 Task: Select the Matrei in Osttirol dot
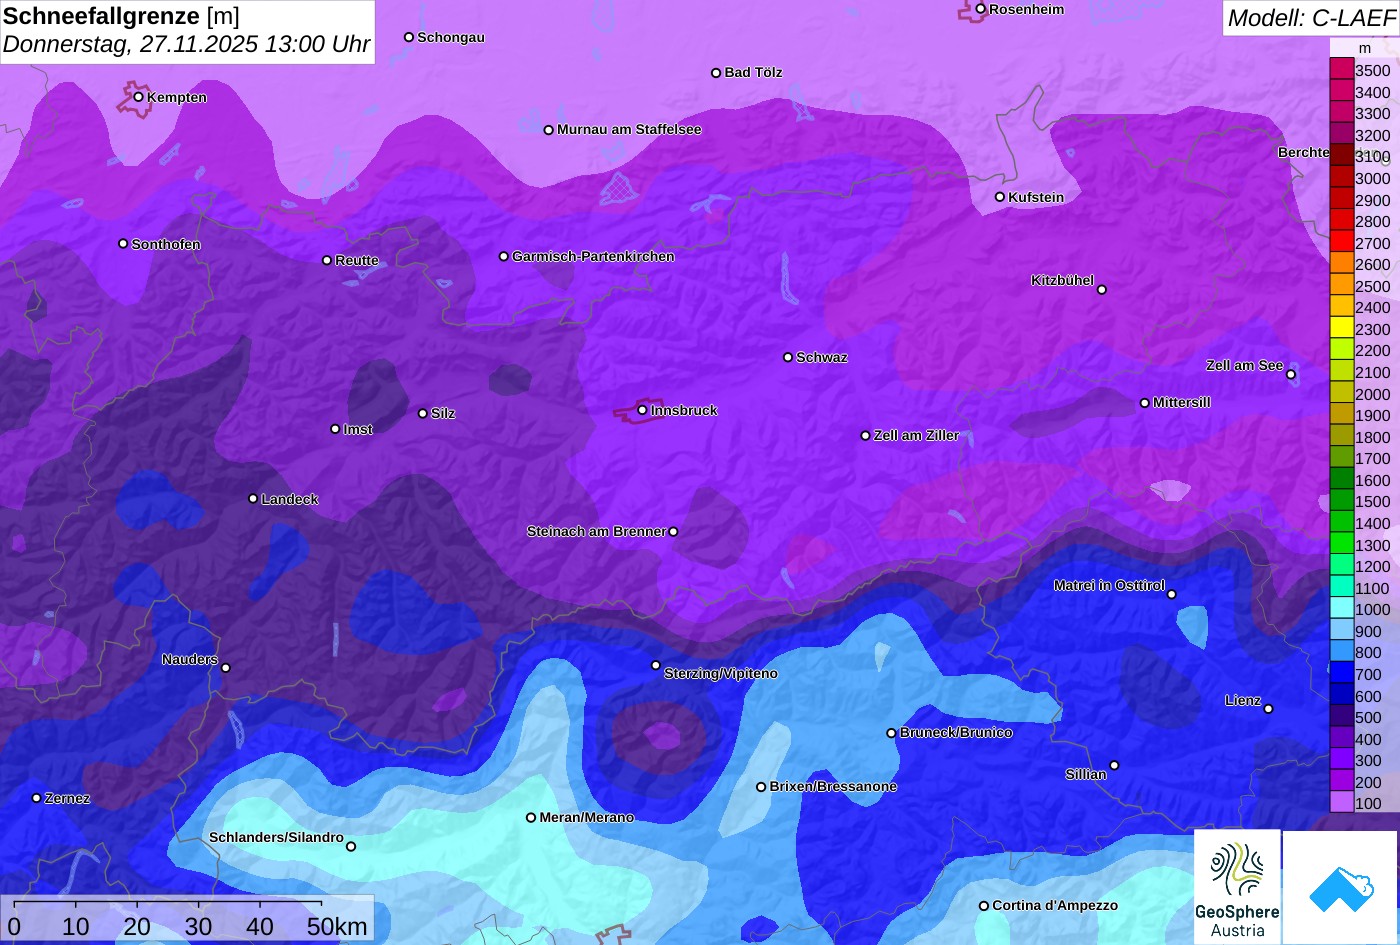1172,595
